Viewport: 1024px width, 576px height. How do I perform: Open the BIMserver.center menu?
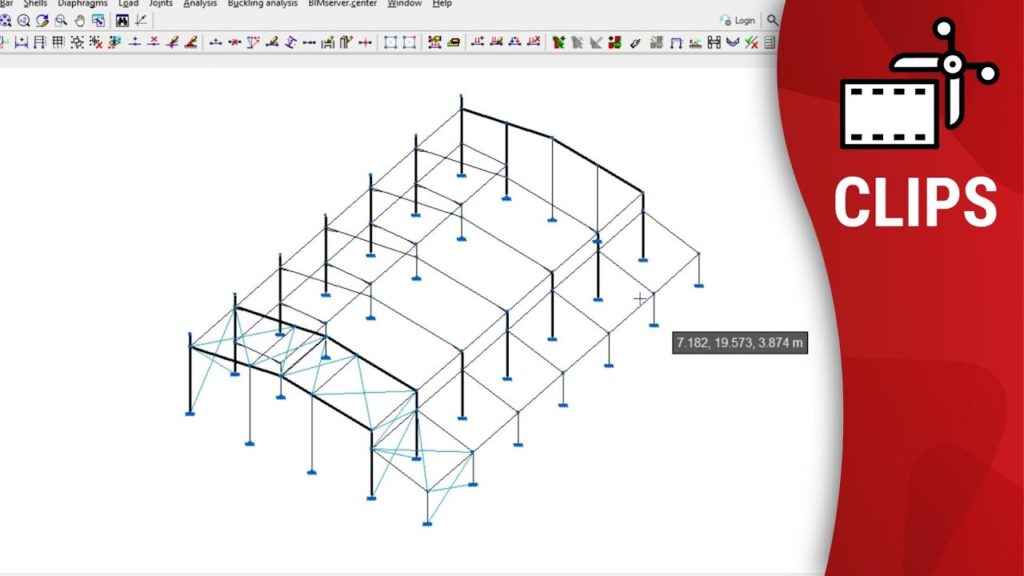(342, 4)
